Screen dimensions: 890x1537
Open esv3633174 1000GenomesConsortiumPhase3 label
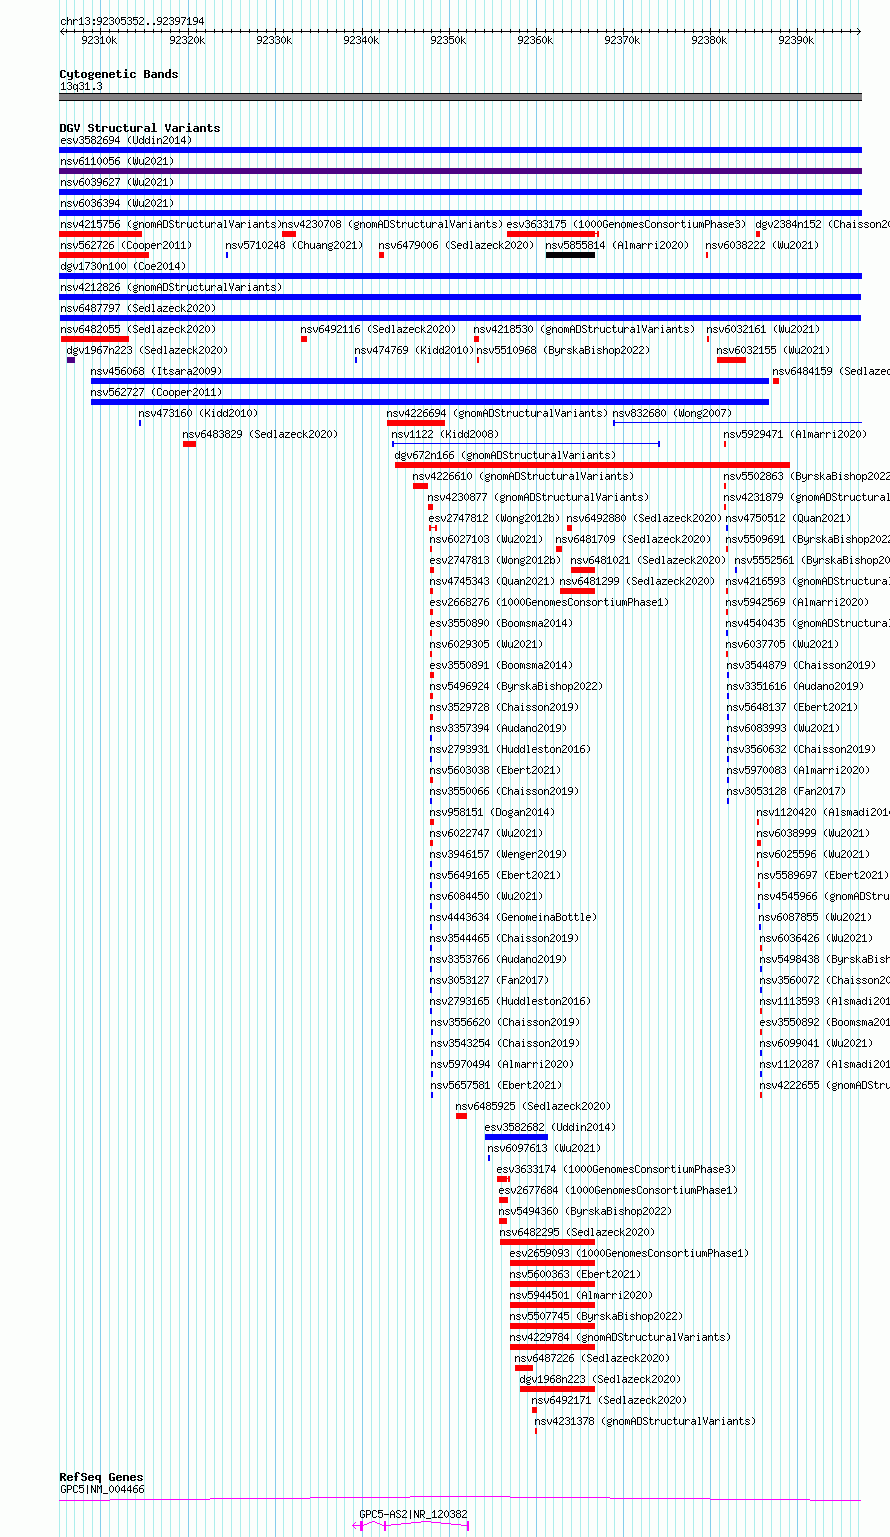tap(616, 1169)
